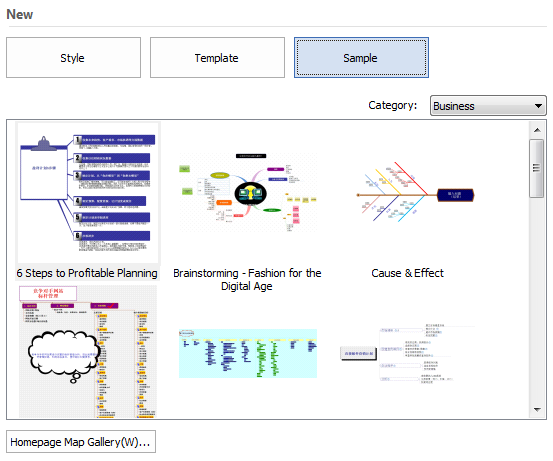Select the thought-cloud sample thumbnail in second row

point(87,352)
